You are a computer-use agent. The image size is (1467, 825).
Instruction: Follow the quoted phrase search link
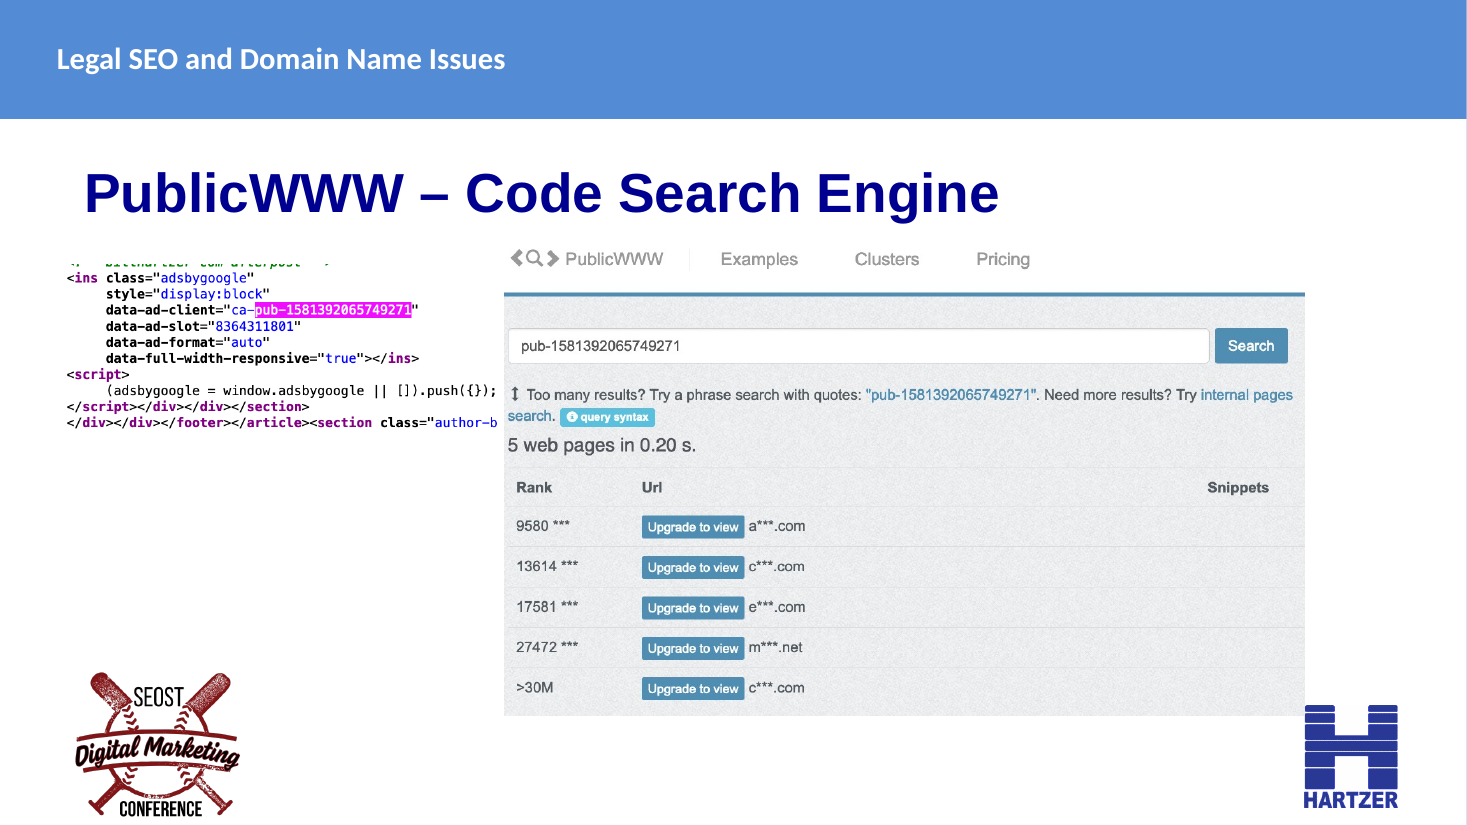[x=951, y=395]
